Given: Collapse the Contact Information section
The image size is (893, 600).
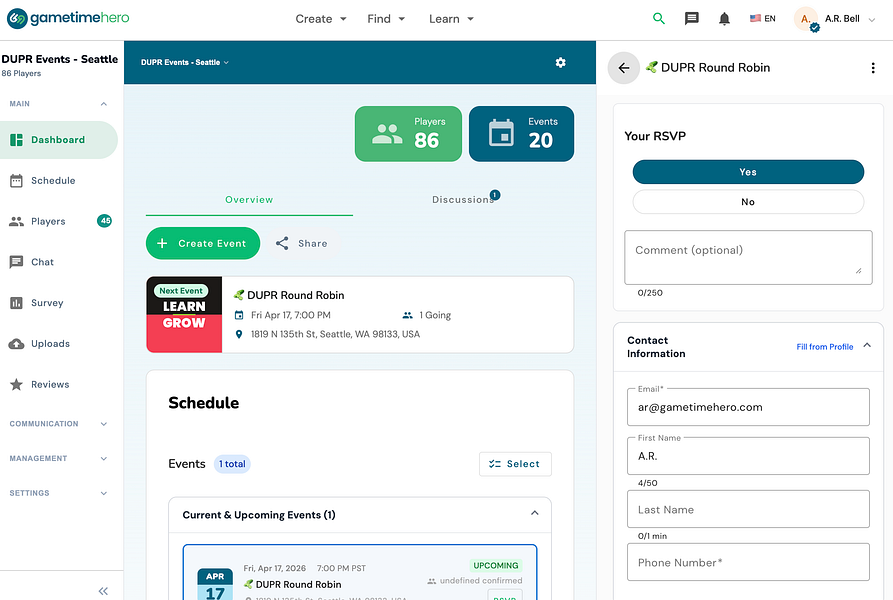Looking at the screenshot, I should pos(867,346).
